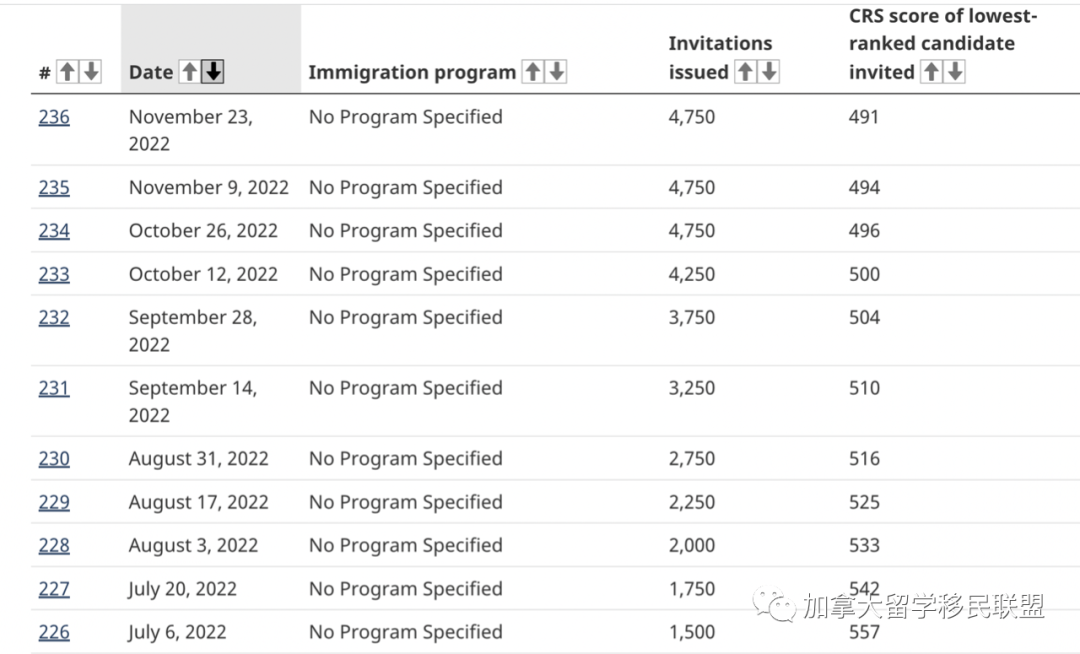Image resolution: width=1080 pixels, height=654 pixels.
Task: Click the active Date descending sort arrow
Action: coord(213,72)
